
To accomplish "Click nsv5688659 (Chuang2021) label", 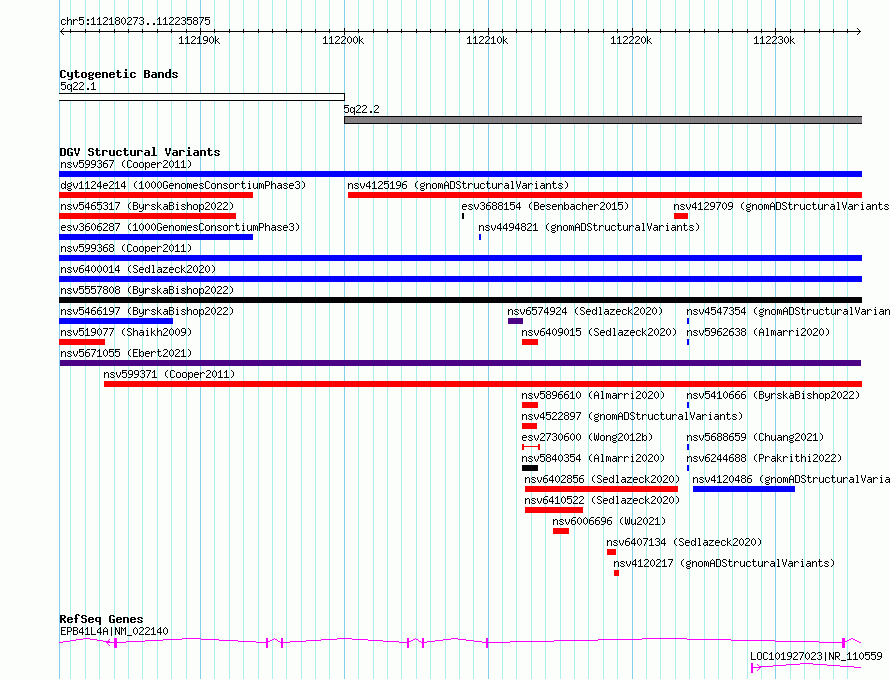I will pos(755,437).
